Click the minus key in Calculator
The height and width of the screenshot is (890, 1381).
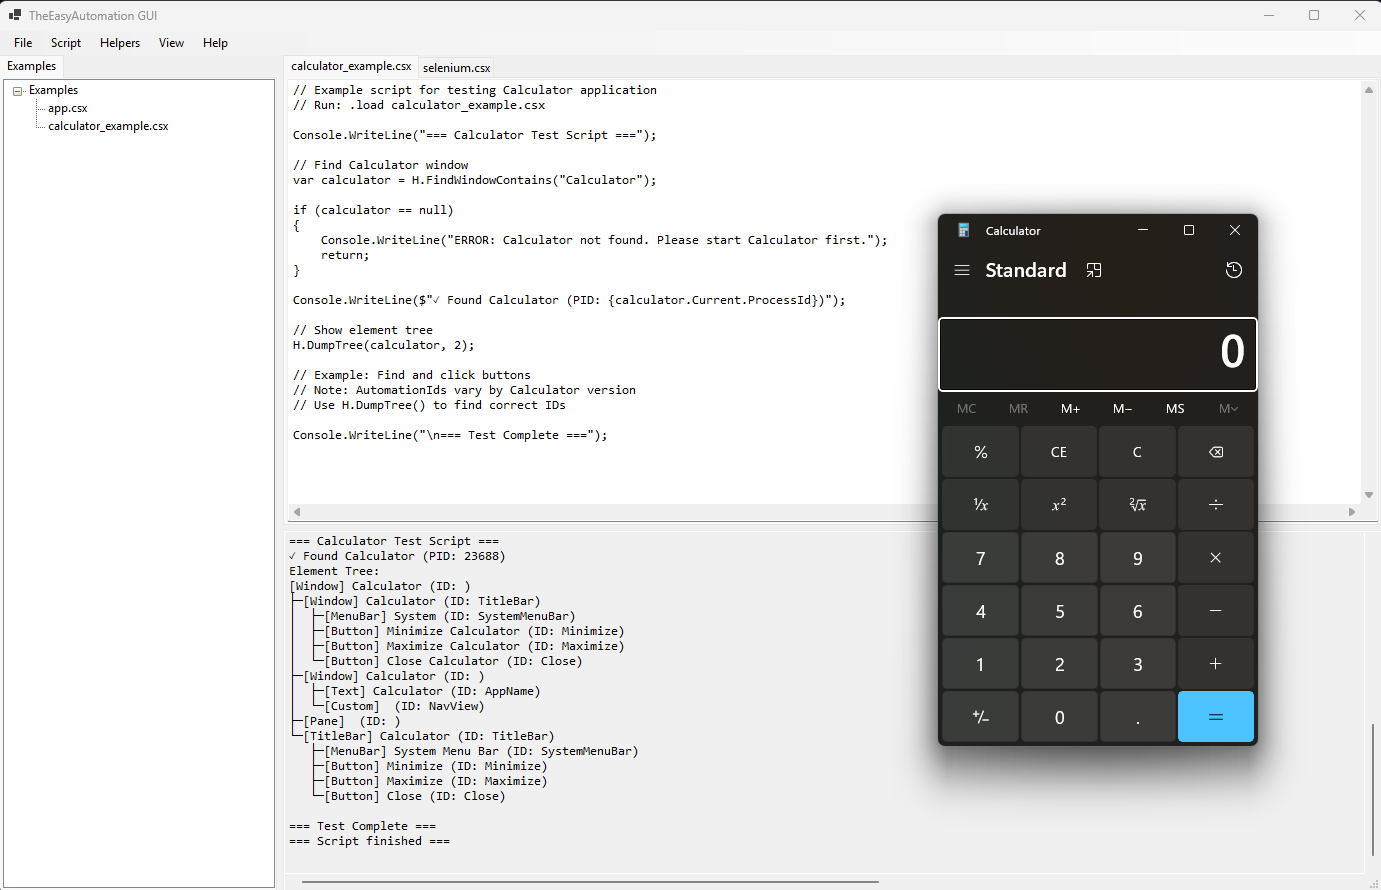click(x=1216, y=611)
